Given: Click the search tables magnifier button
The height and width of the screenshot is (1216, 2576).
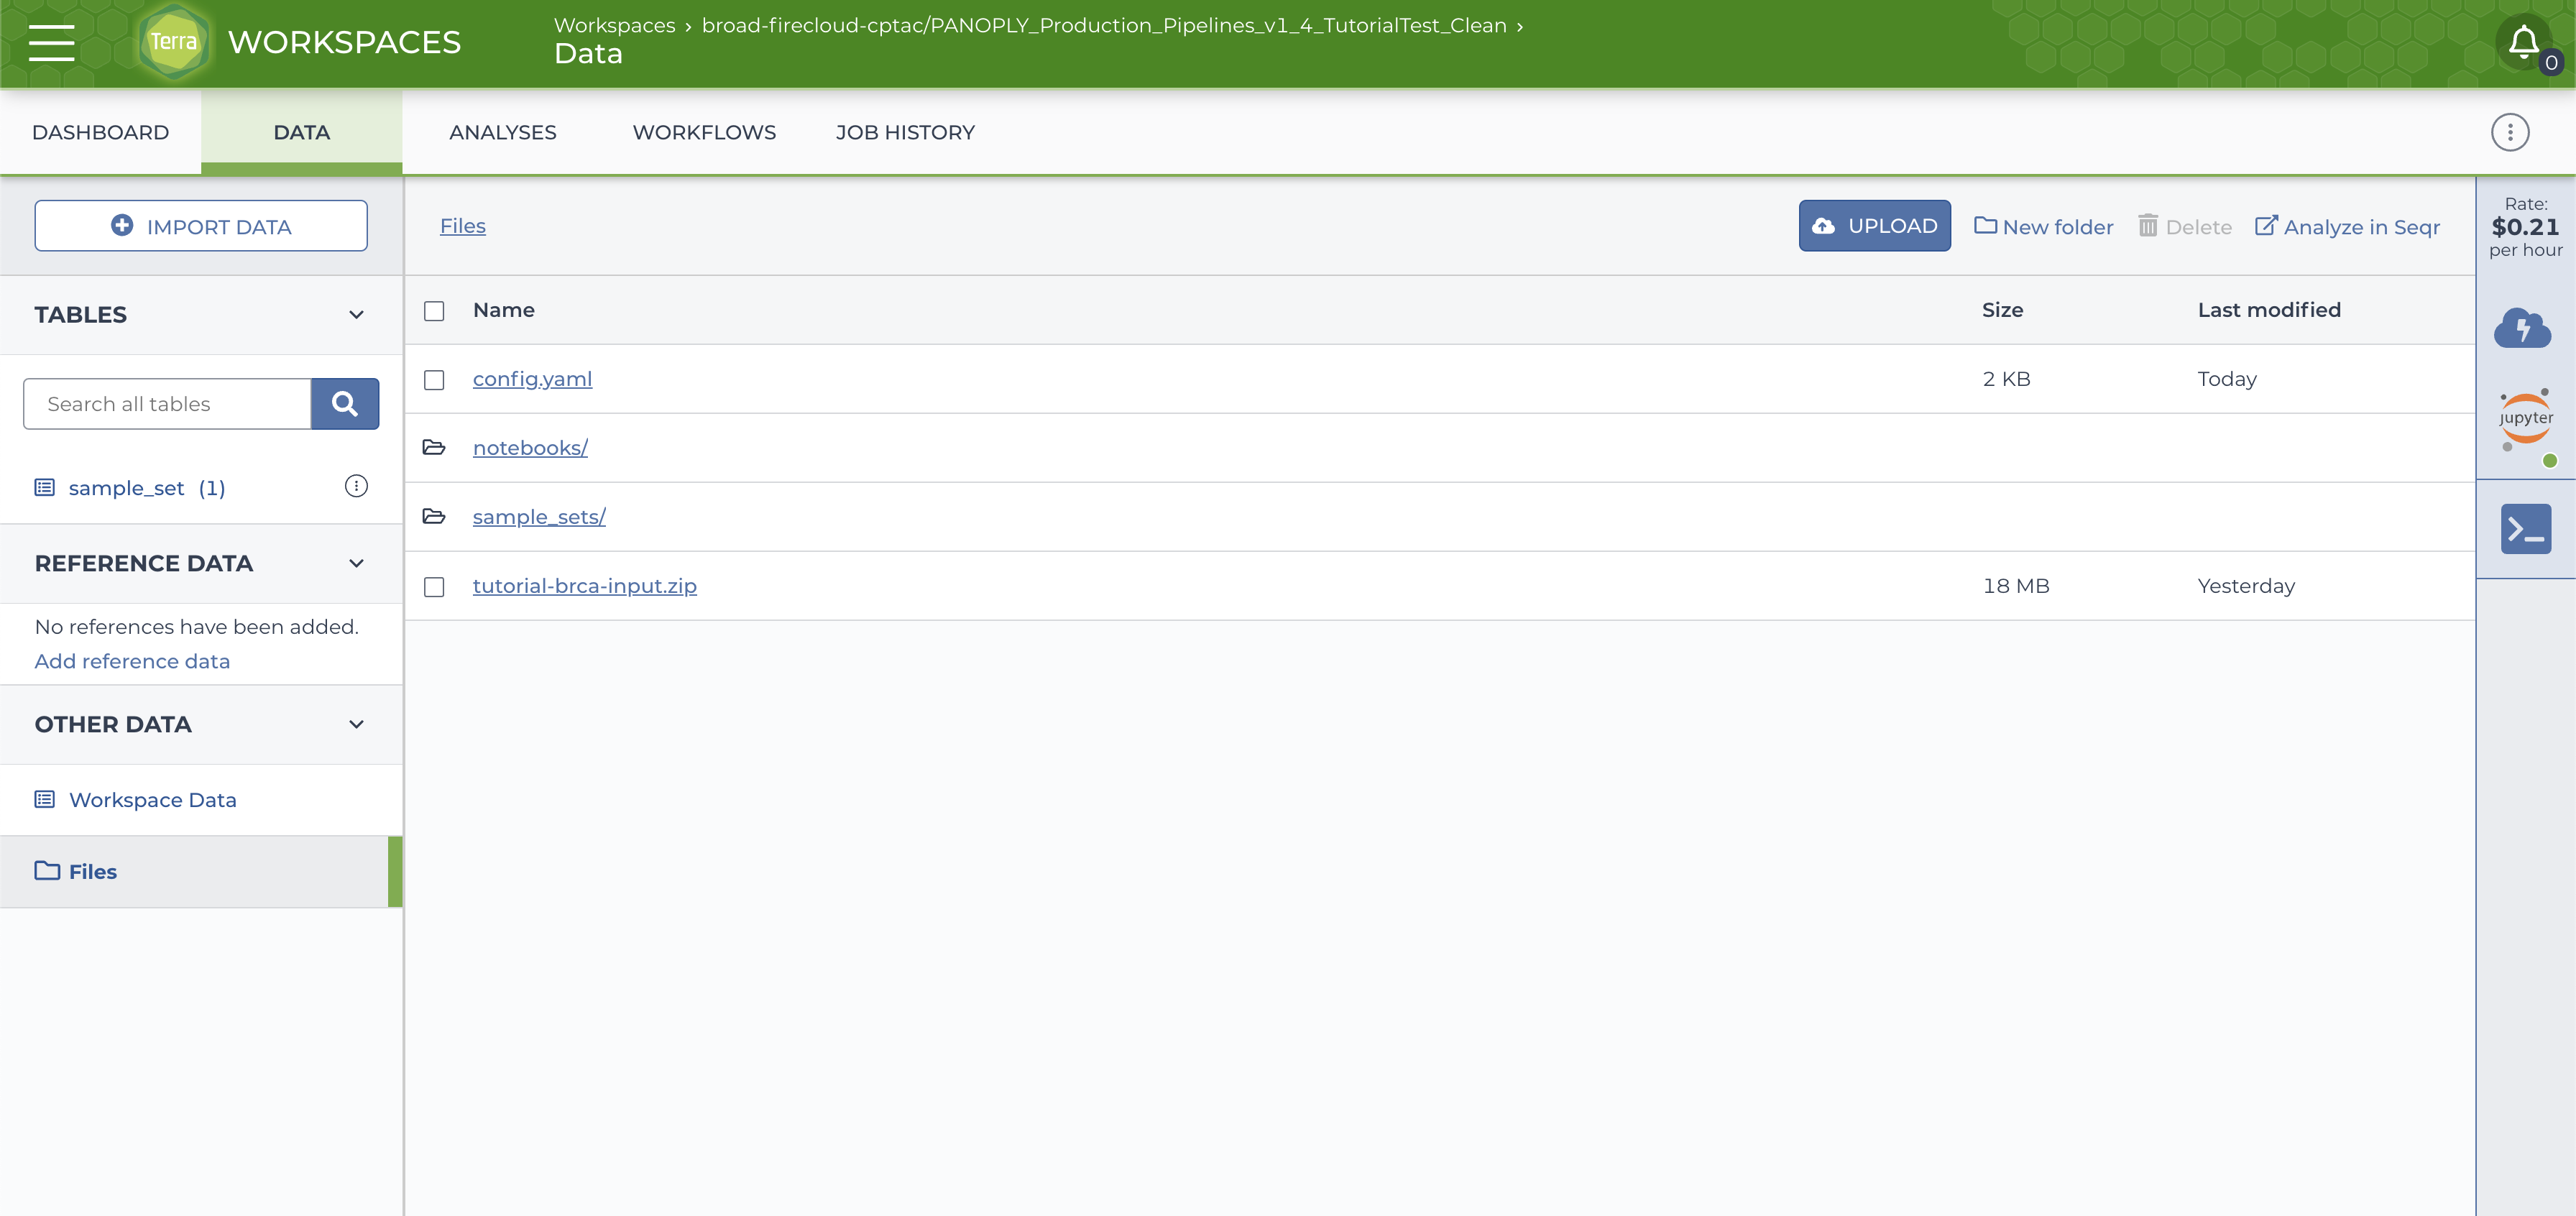Looking at the screenshot, I should pyautogui.click(x=344, y=404).
